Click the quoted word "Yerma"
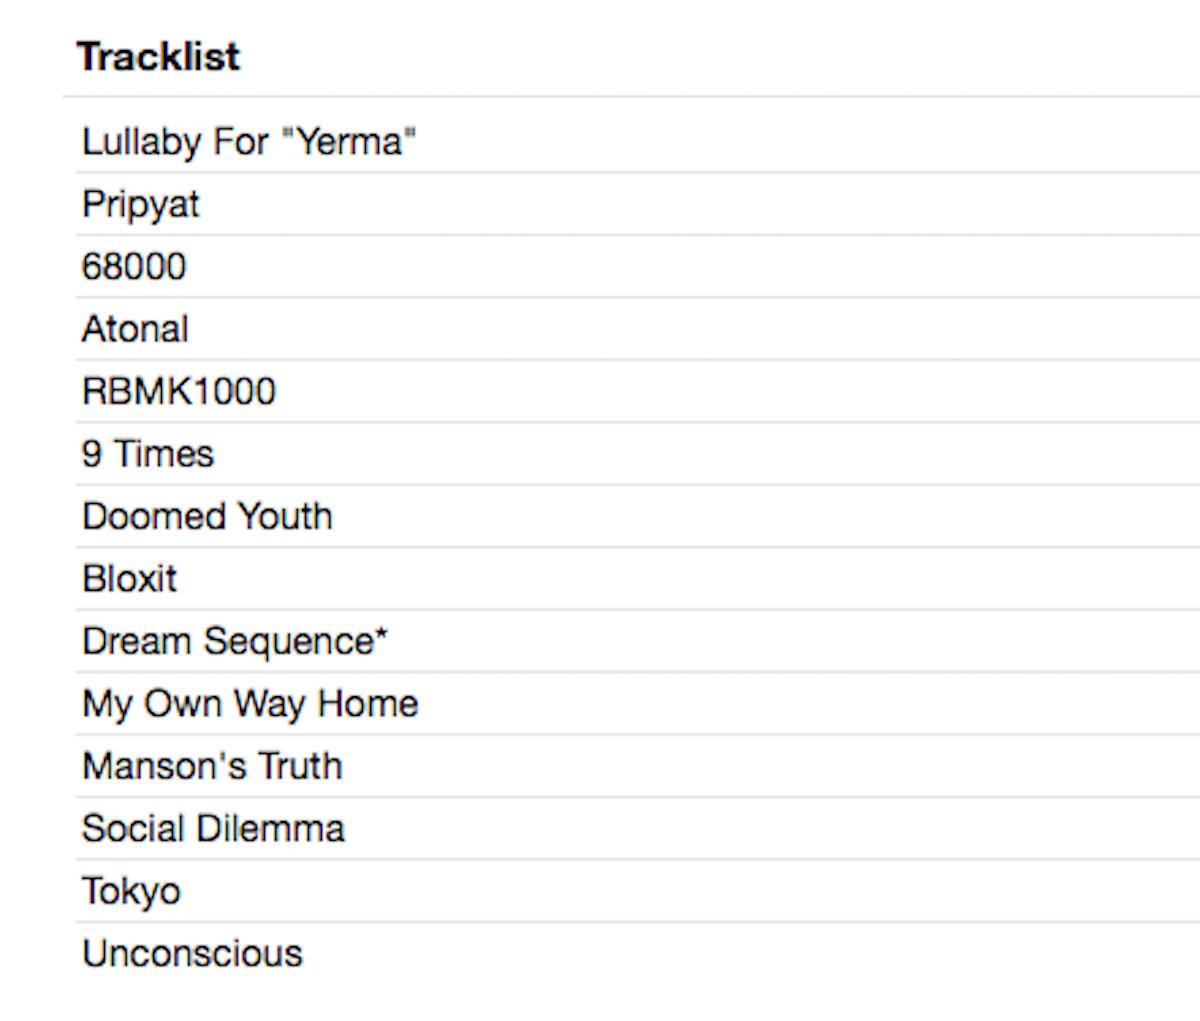 (x=349, y=142)
